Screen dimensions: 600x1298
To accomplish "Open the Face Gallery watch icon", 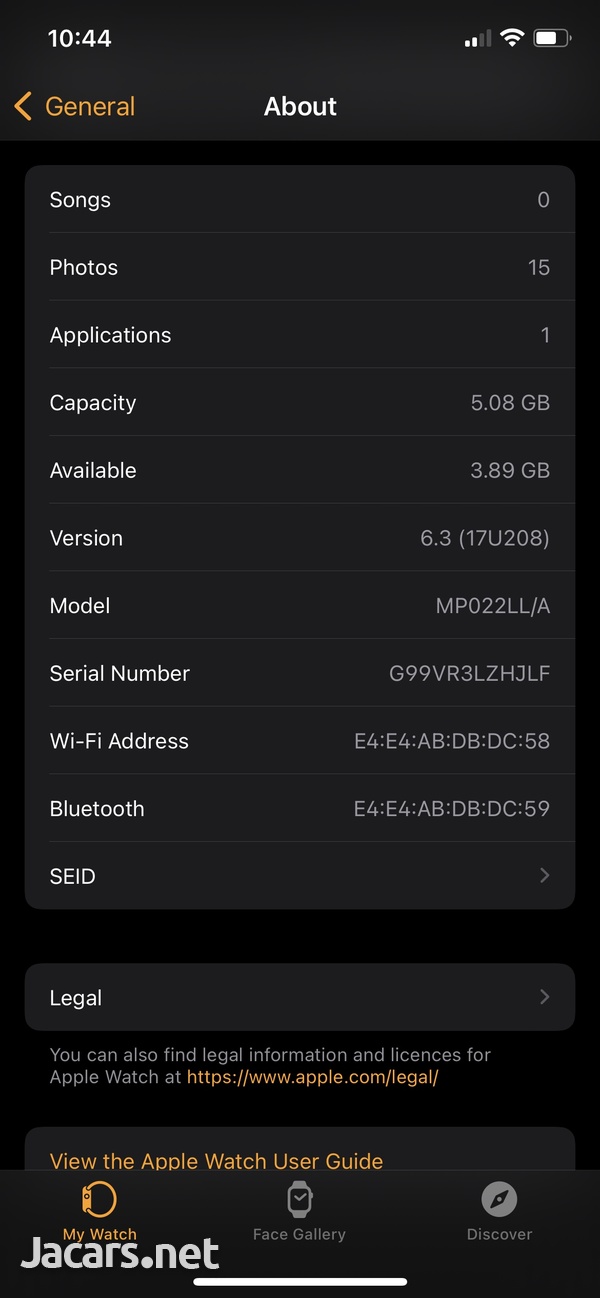I will pos(299,1198).
